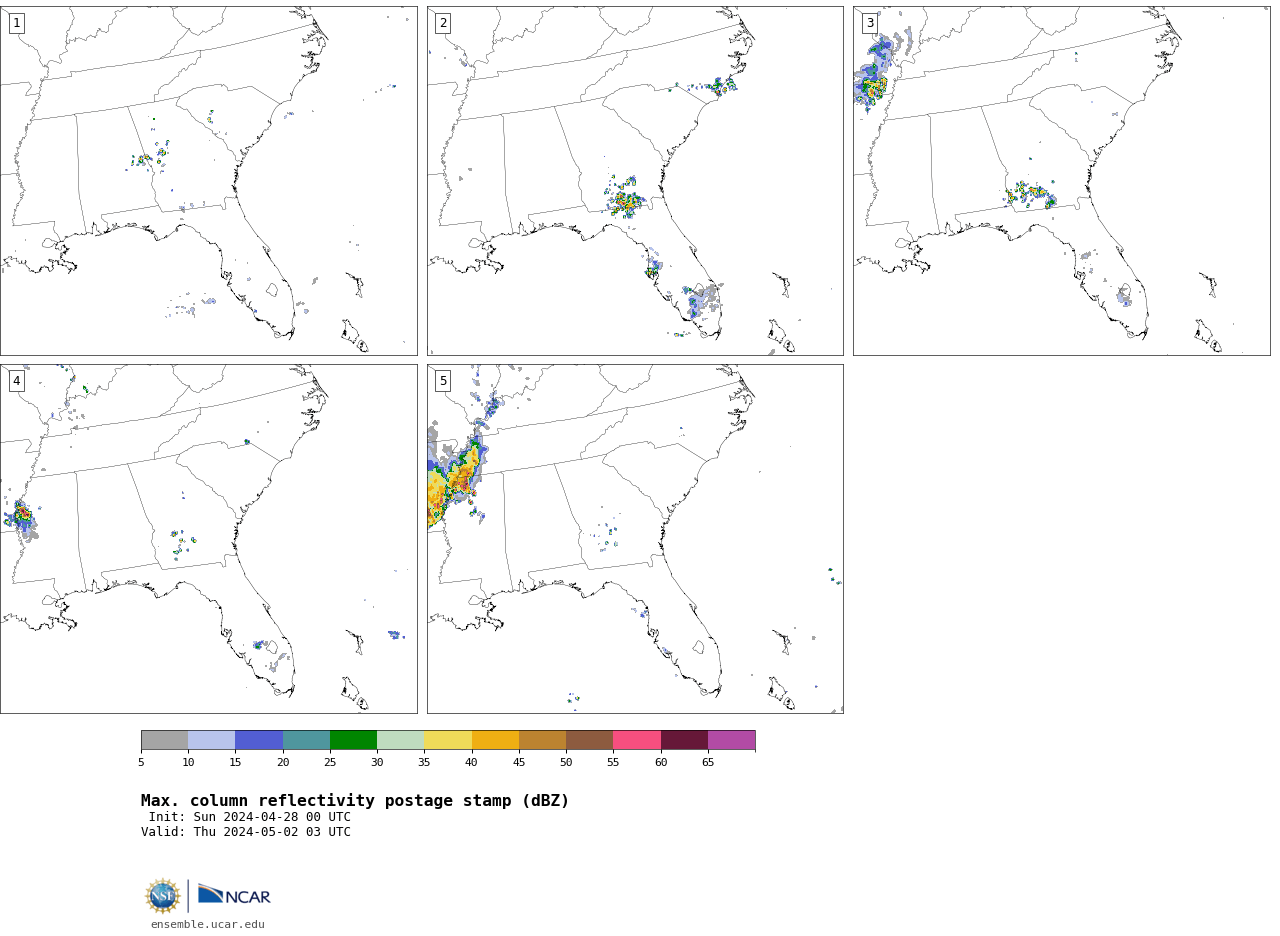Open the ensemble.ucar.edu link
The width and height of the screenshot is (1280, 936).
(x=208, y=925)
